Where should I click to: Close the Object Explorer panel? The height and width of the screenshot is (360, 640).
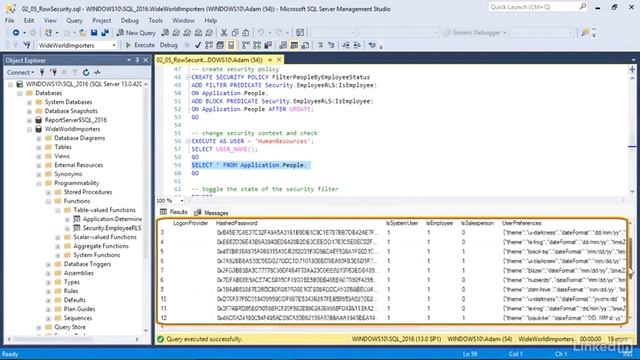tap(146, 60)
